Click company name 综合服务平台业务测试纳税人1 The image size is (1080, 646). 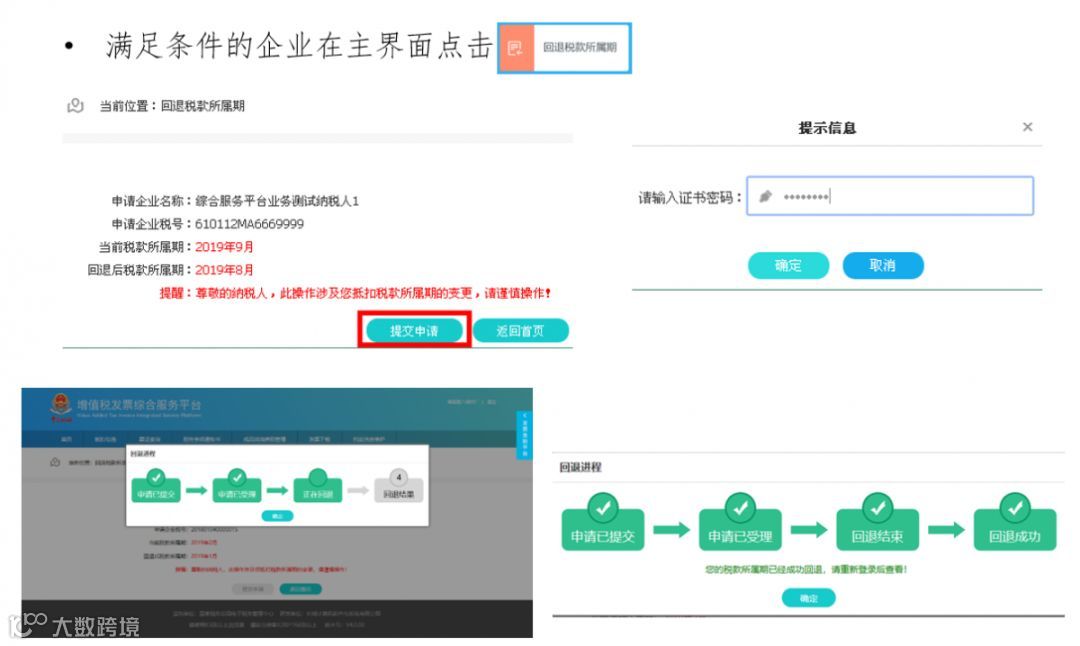277,201
